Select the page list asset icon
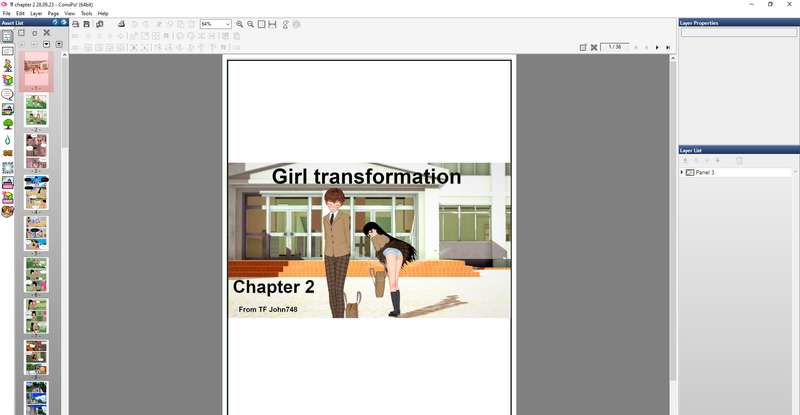This screenshot has height=415, width=800. (7, 36)
